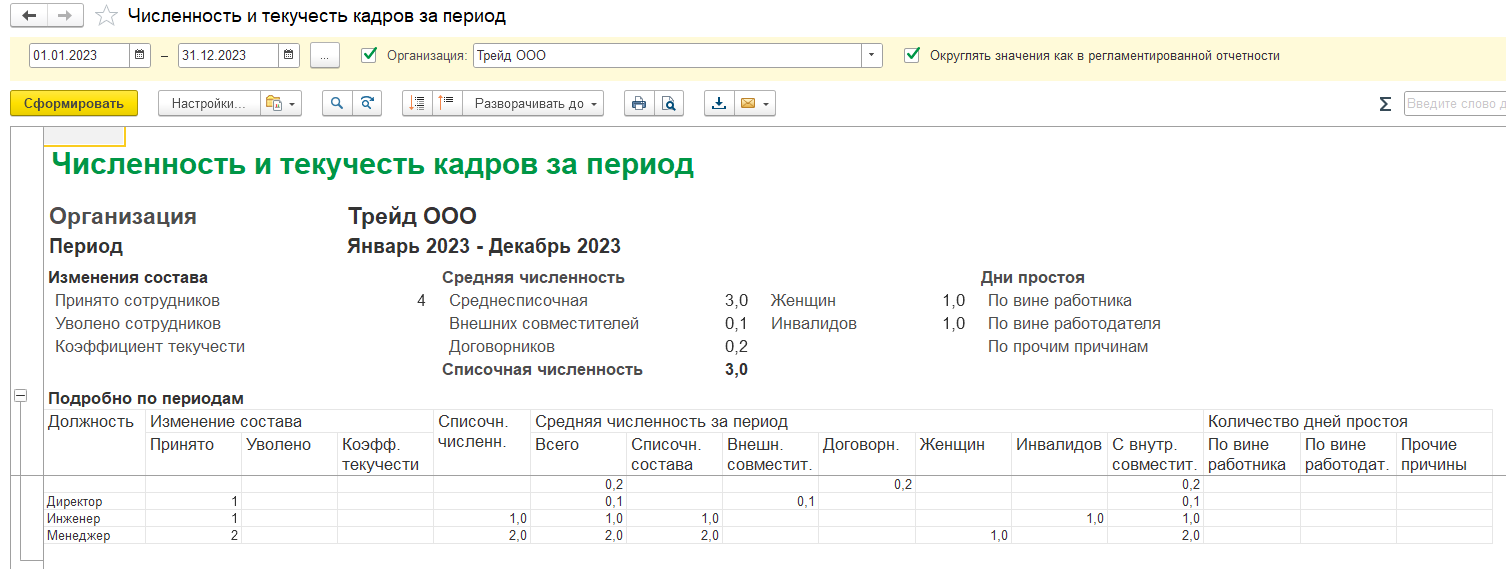The width and height of the screenshot is (1506, 569).
Task: Collapse the Подробно по периодам group minus box
Action: [20, 397]
